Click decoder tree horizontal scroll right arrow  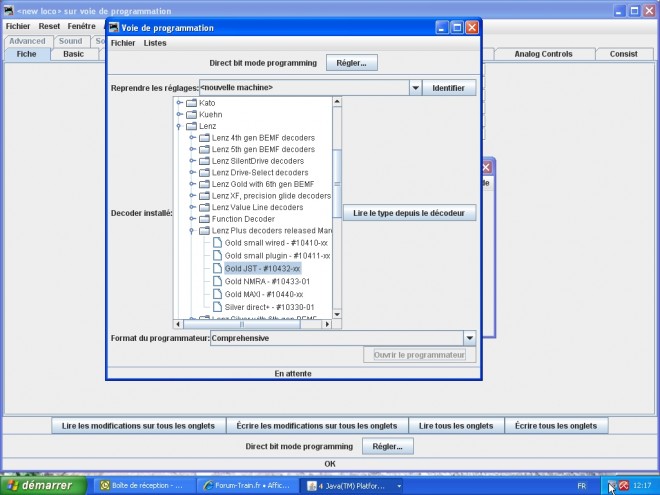pos(327,324)
